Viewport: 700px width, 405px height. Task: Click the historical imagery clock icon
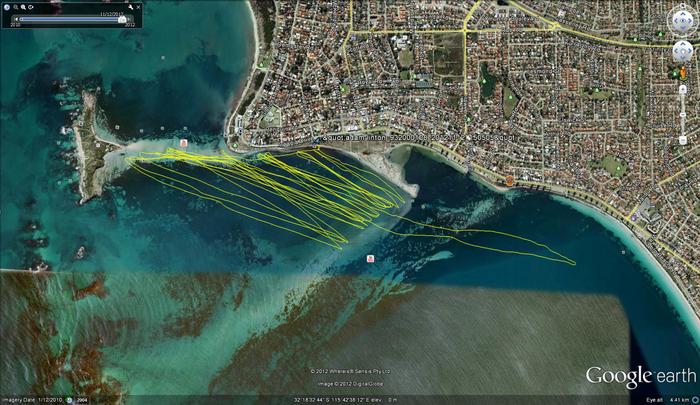pyautogui.click(x=6, y=6)
